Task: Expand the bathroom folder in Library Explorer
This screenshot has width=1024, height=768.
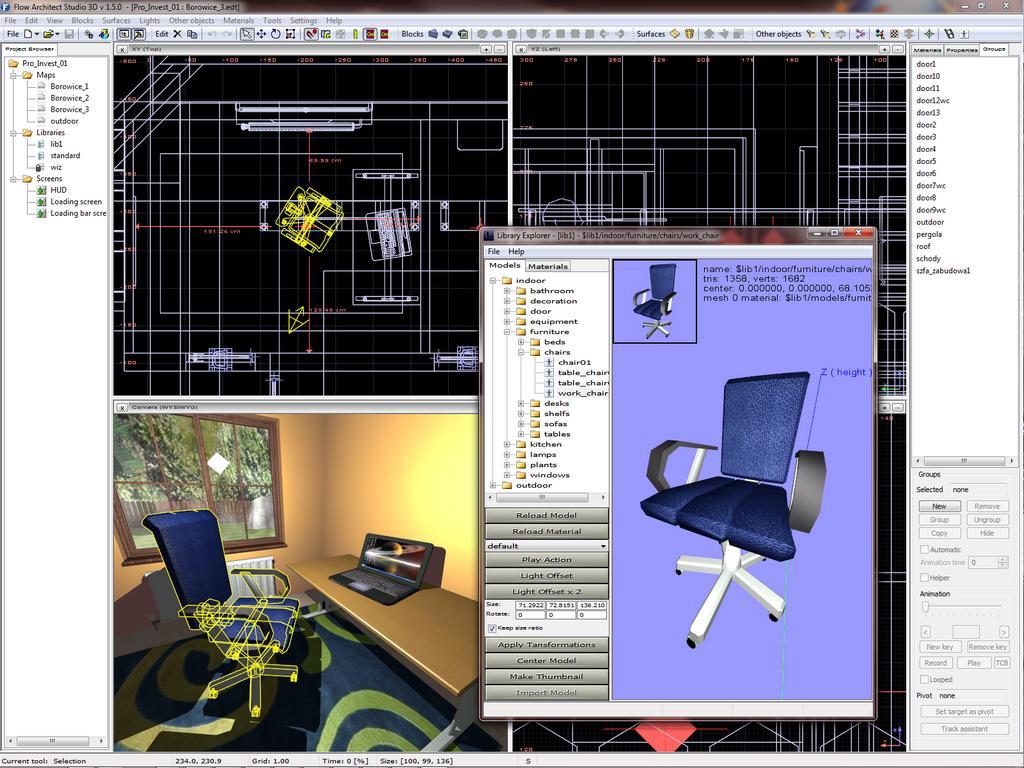Action: pyautogui.click(x=507, y=291)
